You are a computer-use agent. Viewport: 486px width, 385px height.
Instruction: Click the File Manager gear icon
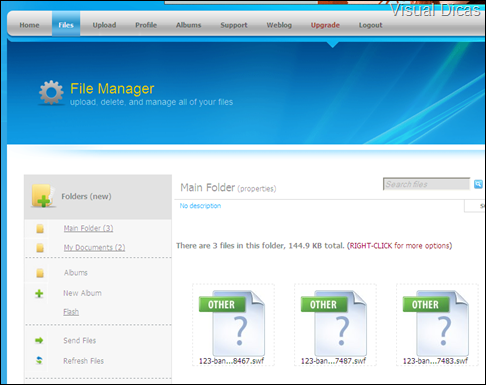(x=51, y=92)
